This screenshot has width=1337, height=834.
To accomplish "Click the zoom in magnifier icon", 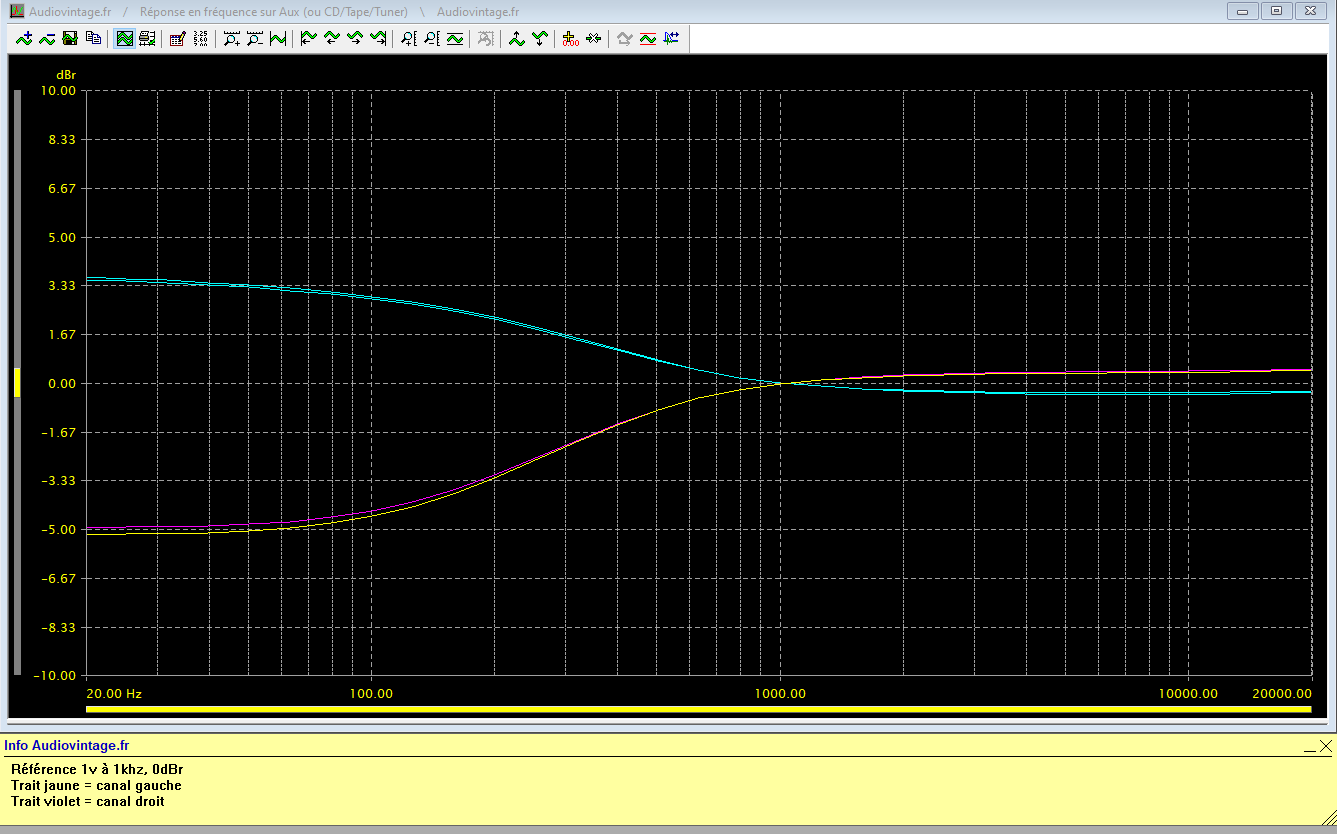I will pyautogui.click(x=232, y=39).
